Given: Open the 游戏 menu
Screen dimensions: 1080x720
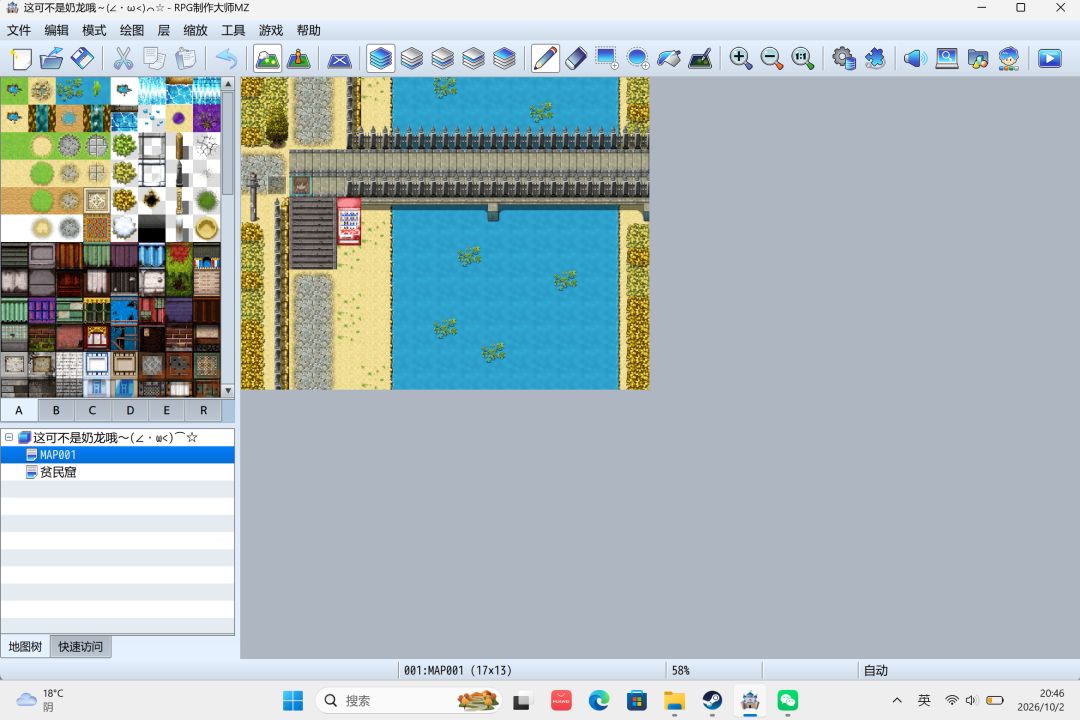Looking at the screenshot, I should pos(271,30).
